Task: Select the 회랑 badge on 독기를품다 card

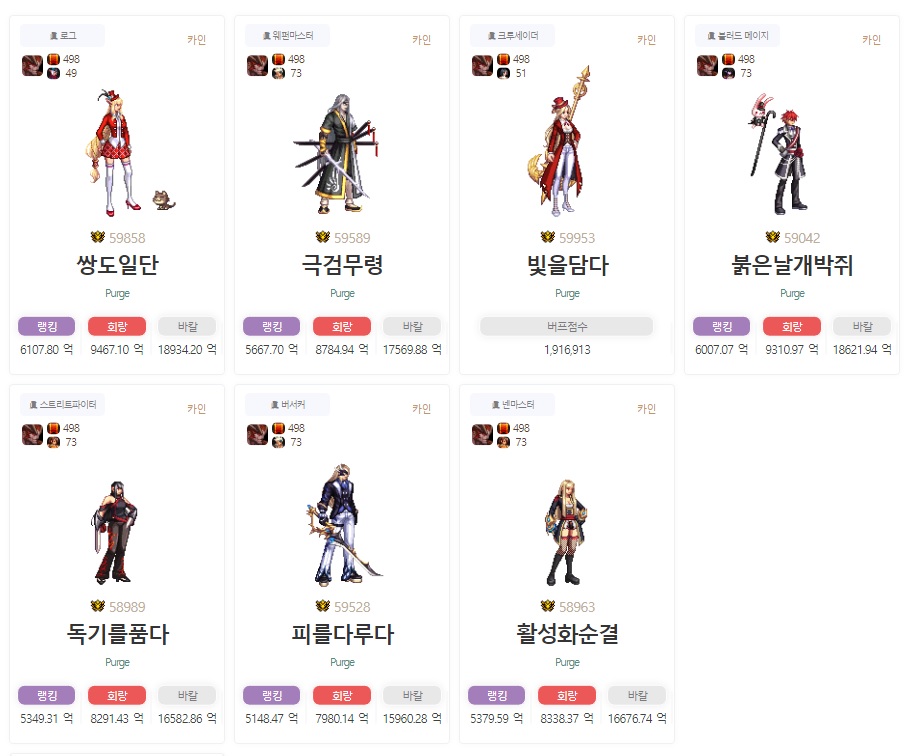Action: point(117,695)
